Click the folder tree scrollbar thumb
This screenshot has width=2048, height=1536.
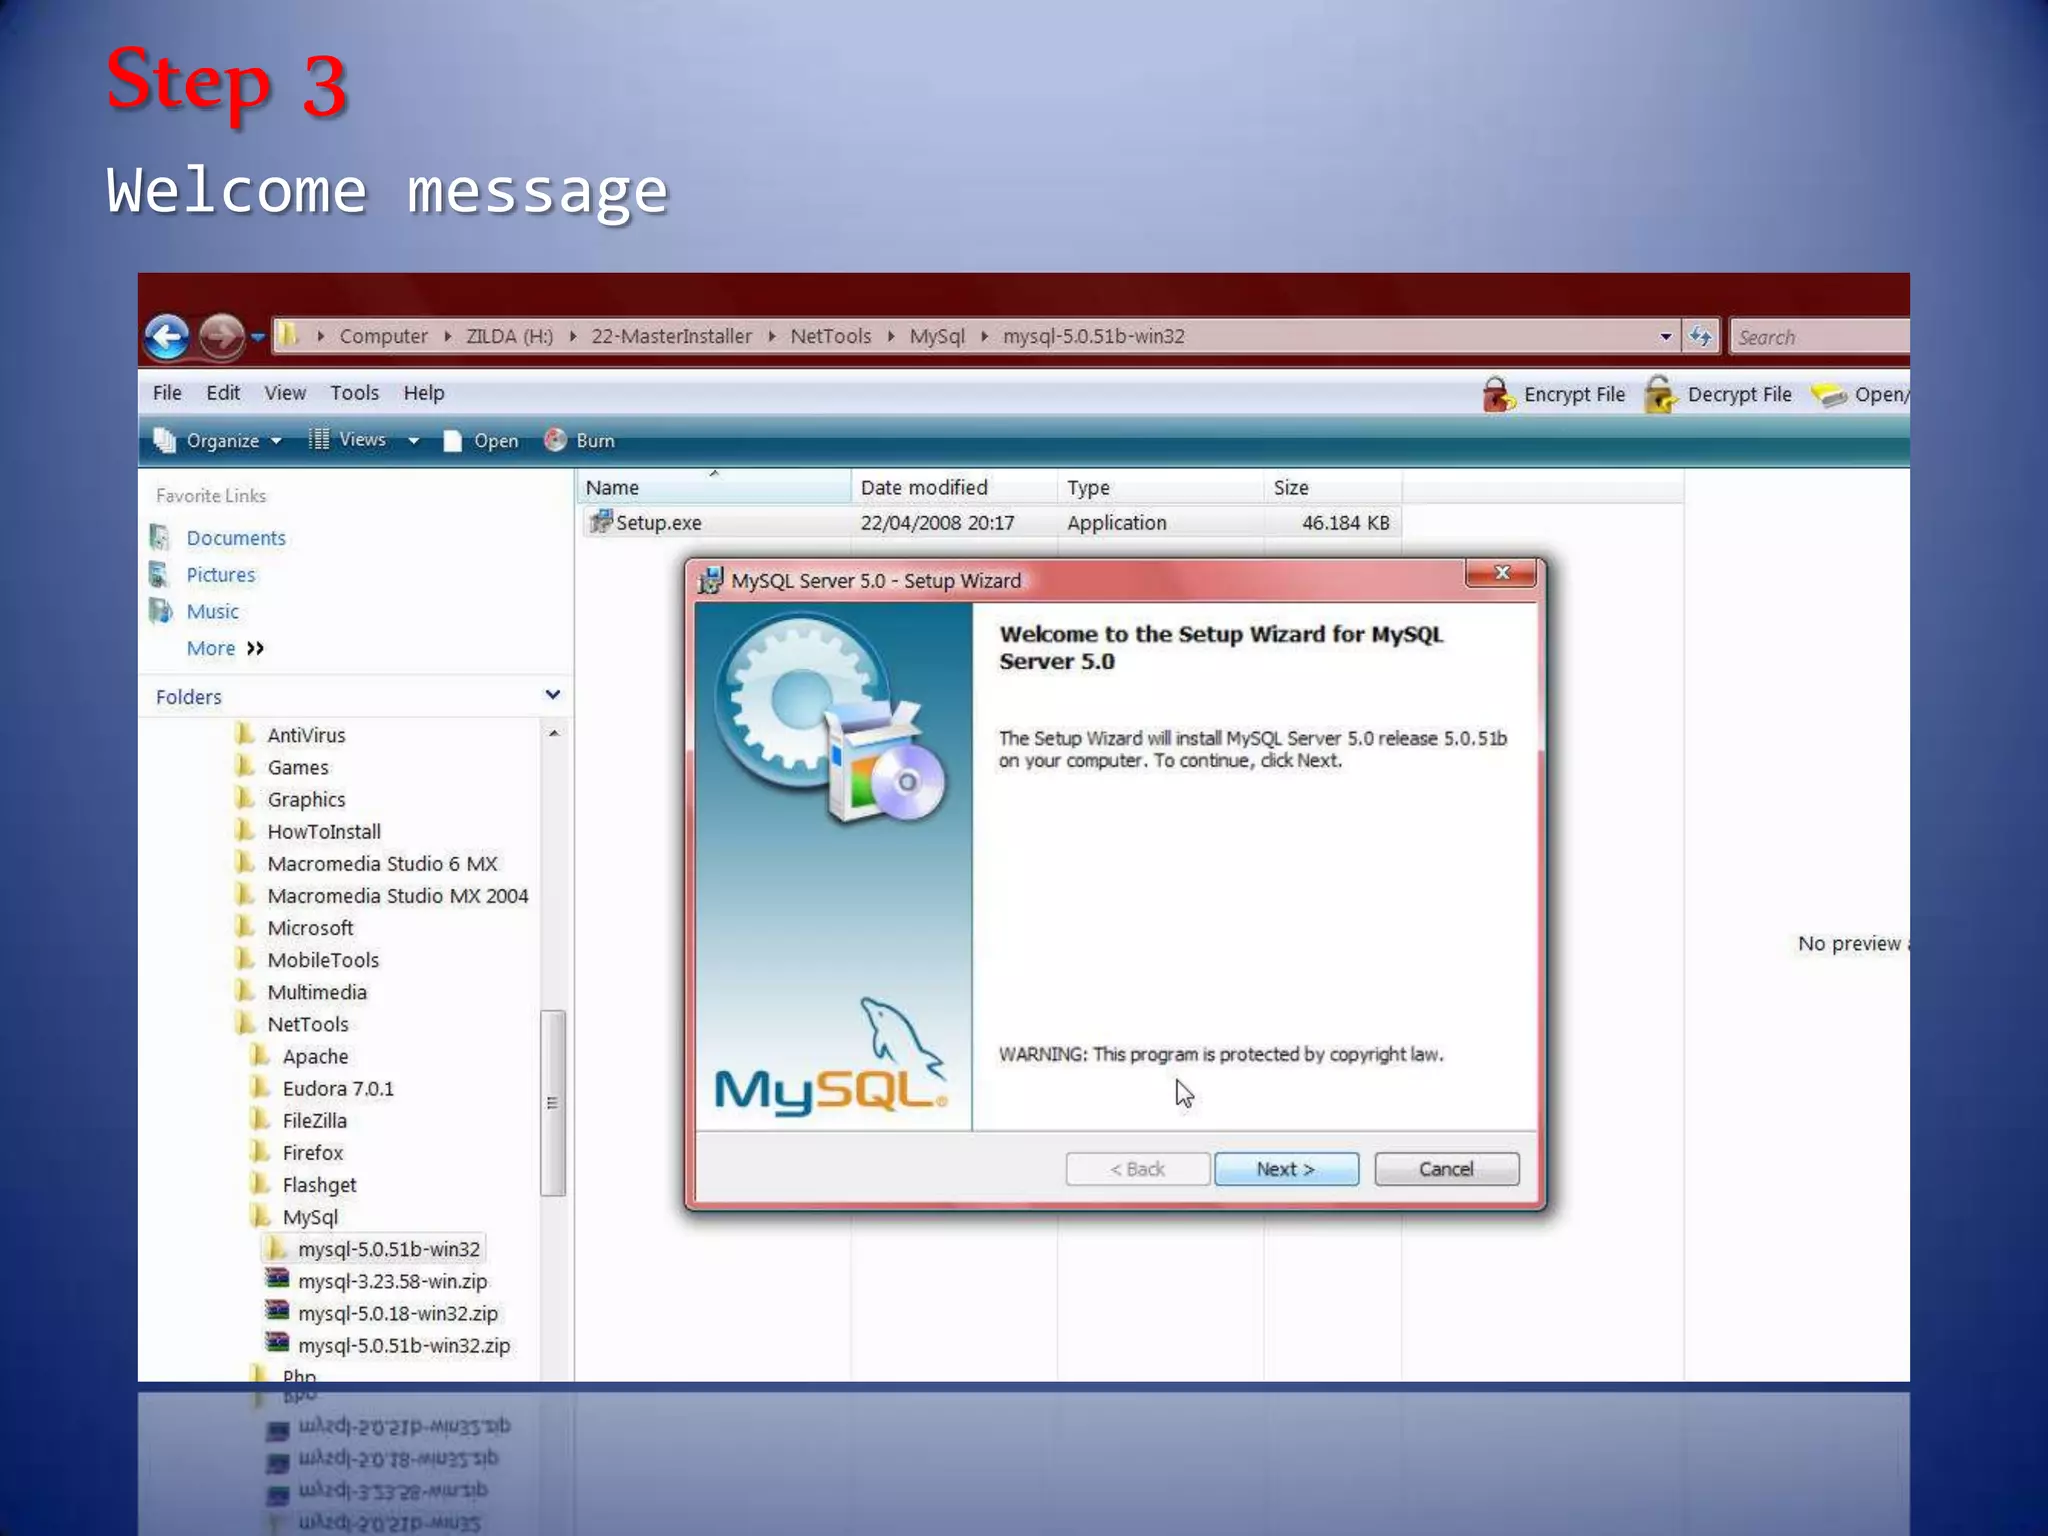552,1103
